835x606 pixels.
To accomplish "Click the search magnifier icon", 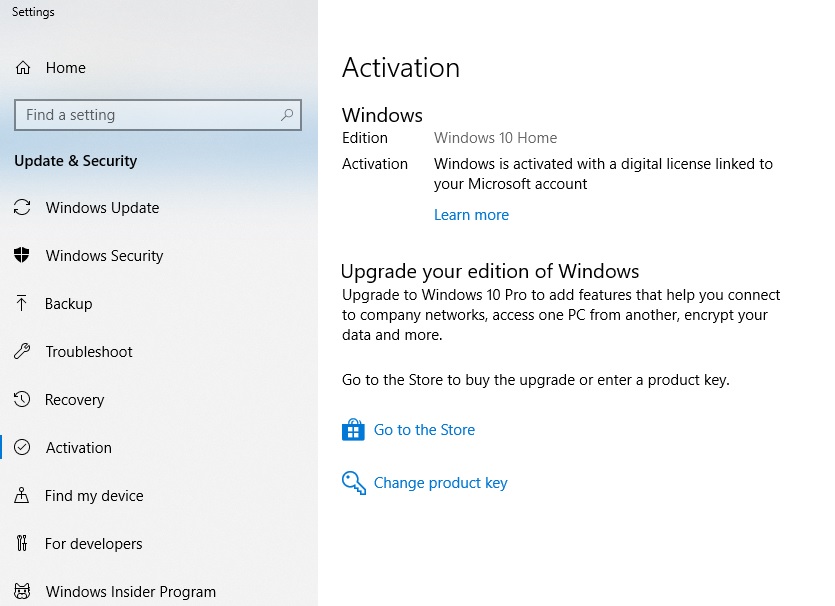I will 287,114.
